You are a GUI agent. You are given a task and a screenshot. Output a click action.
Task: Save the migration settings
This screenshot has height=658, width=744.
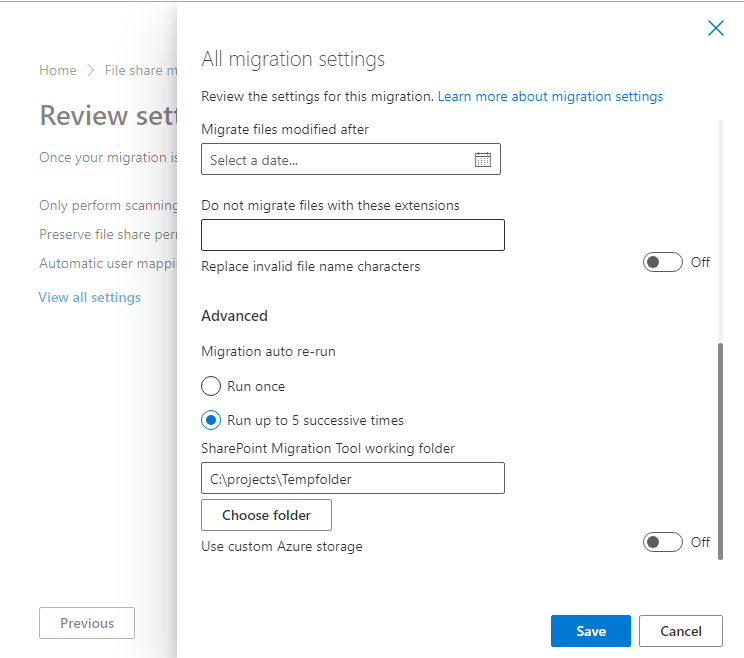coord(591,631)
